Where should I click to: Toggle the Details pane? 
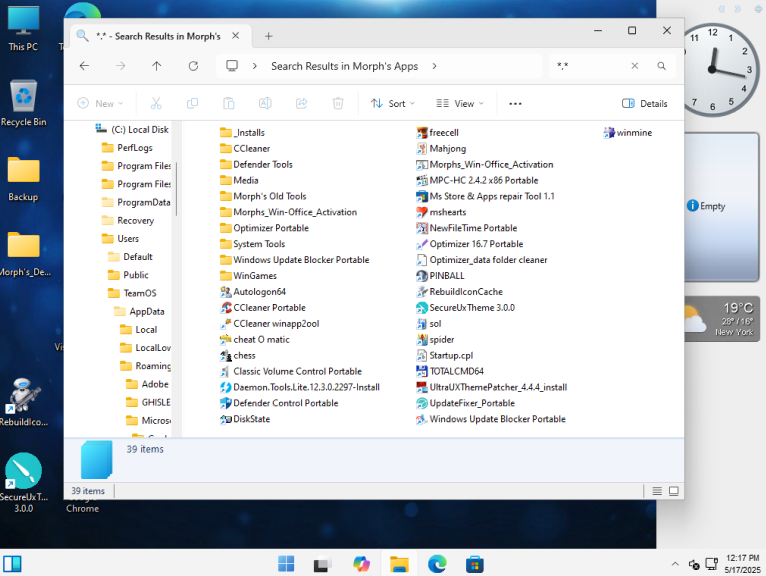(644, 104)
